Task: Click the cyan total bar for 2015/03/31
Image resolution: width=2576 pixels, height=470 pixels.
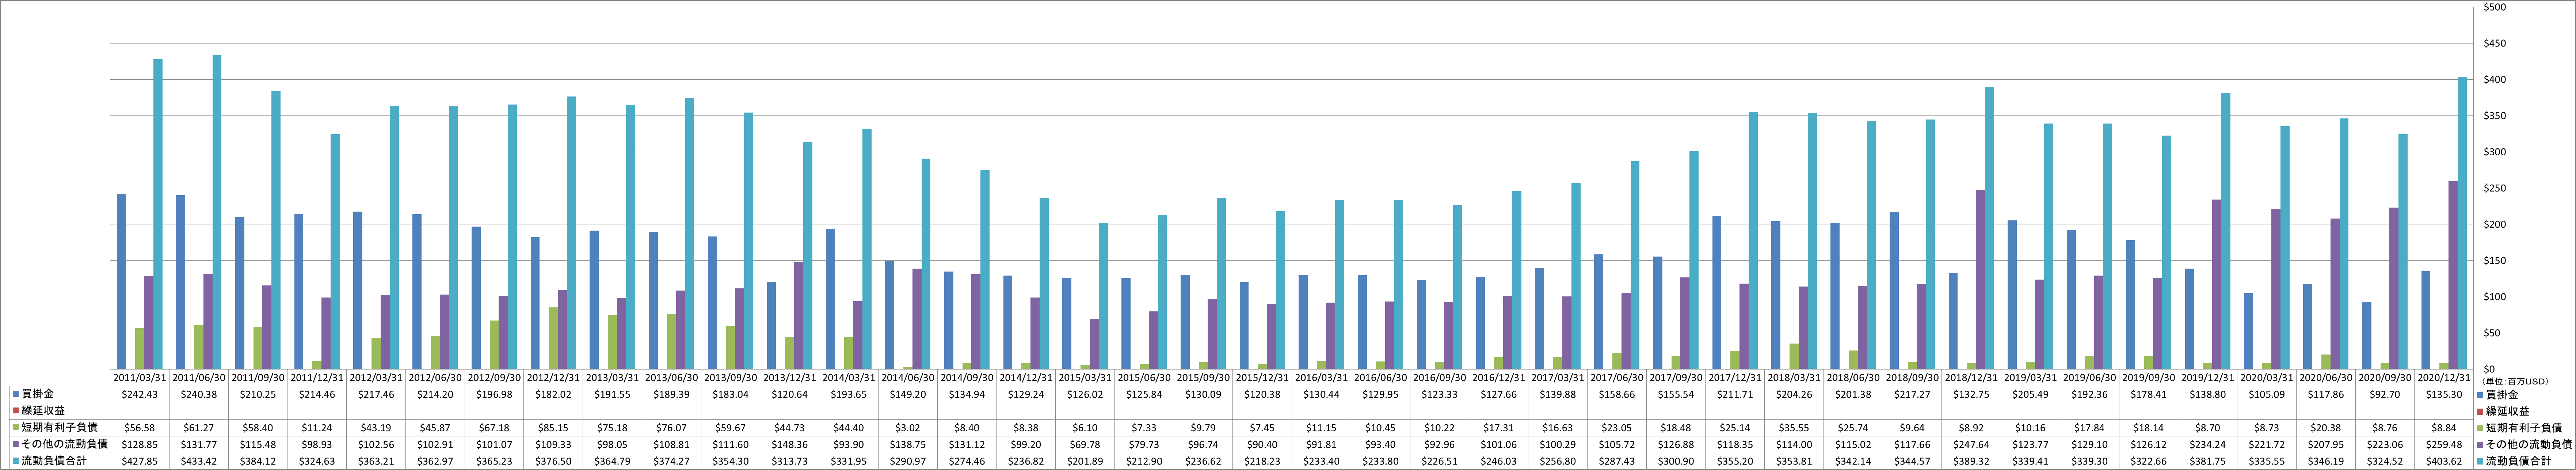Action: point(1103,296)
